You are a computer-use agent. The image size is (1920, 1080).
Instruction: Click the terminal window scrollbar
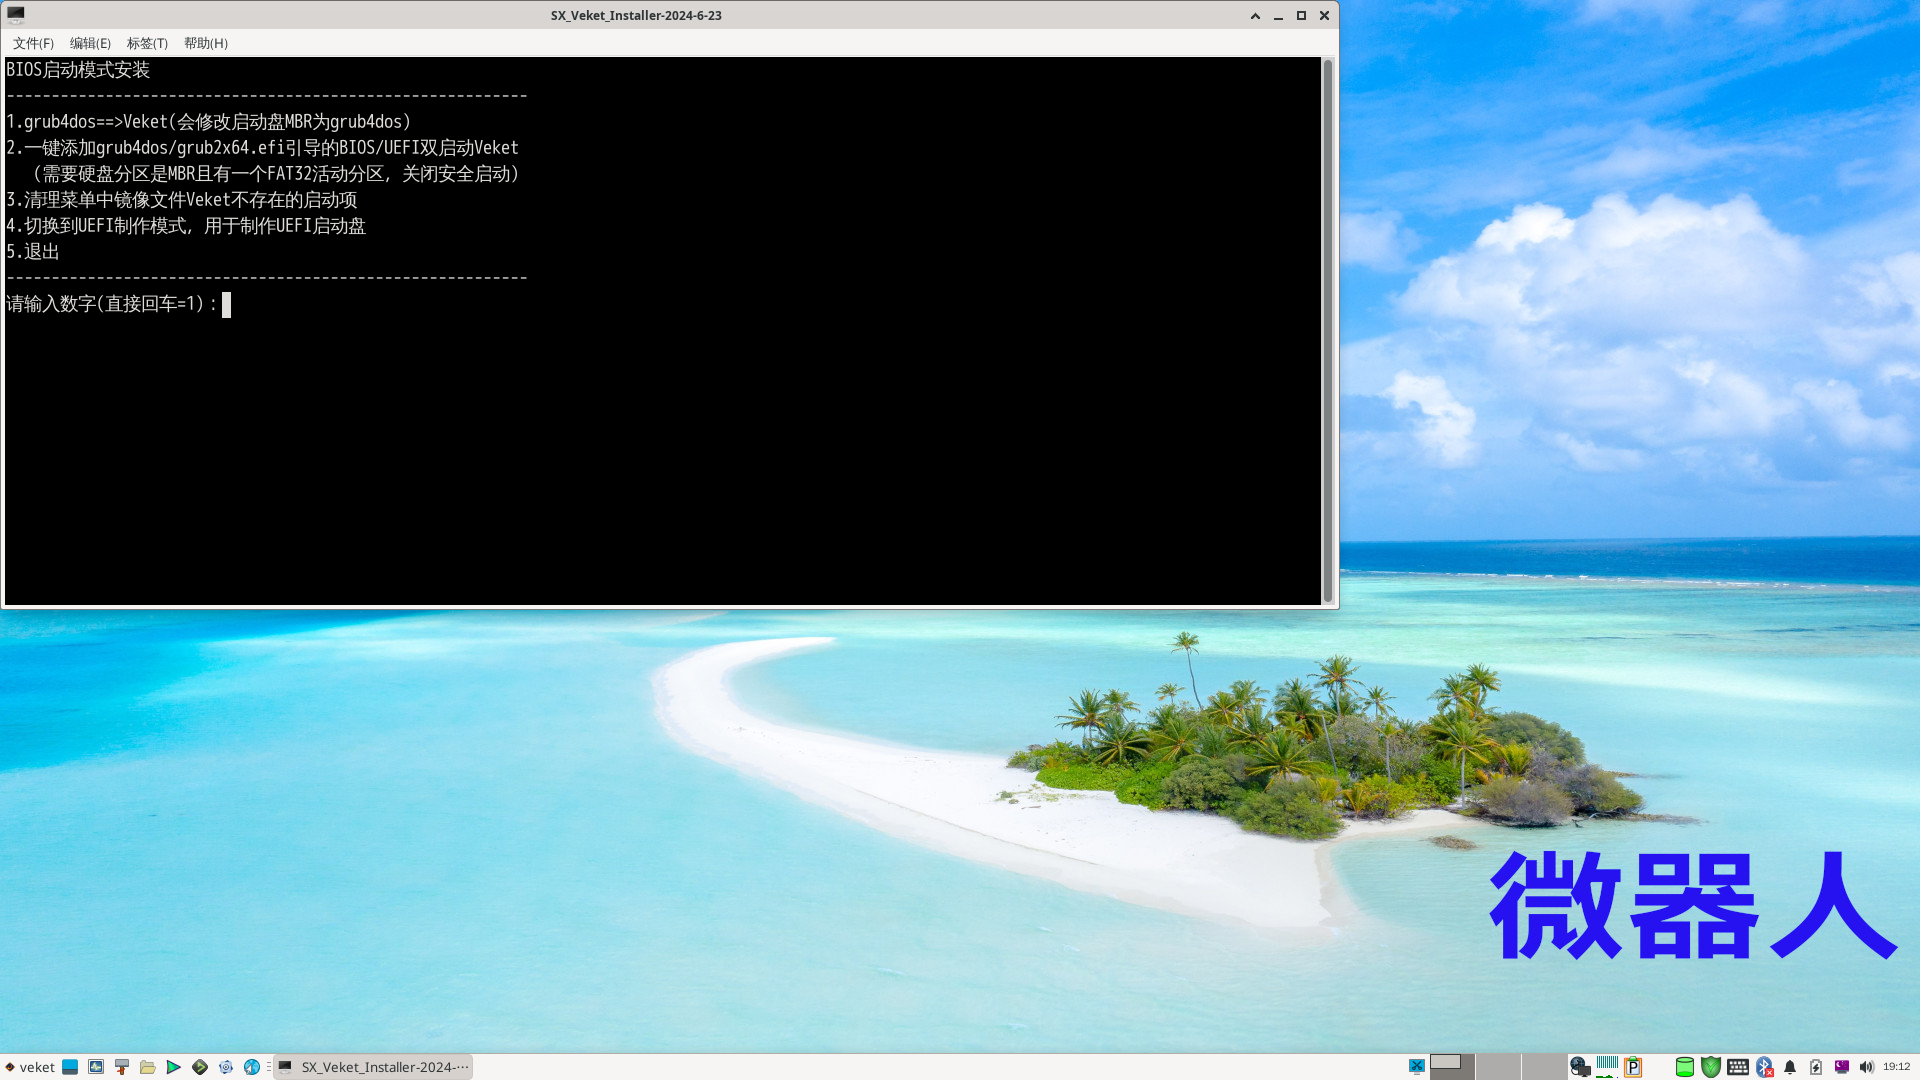coord(1328,330)
